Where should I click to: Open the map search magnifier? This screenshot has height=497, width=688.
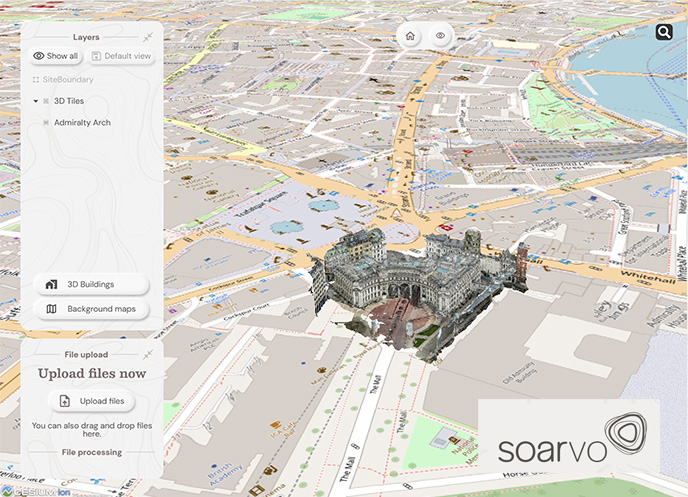click(664, 32)
